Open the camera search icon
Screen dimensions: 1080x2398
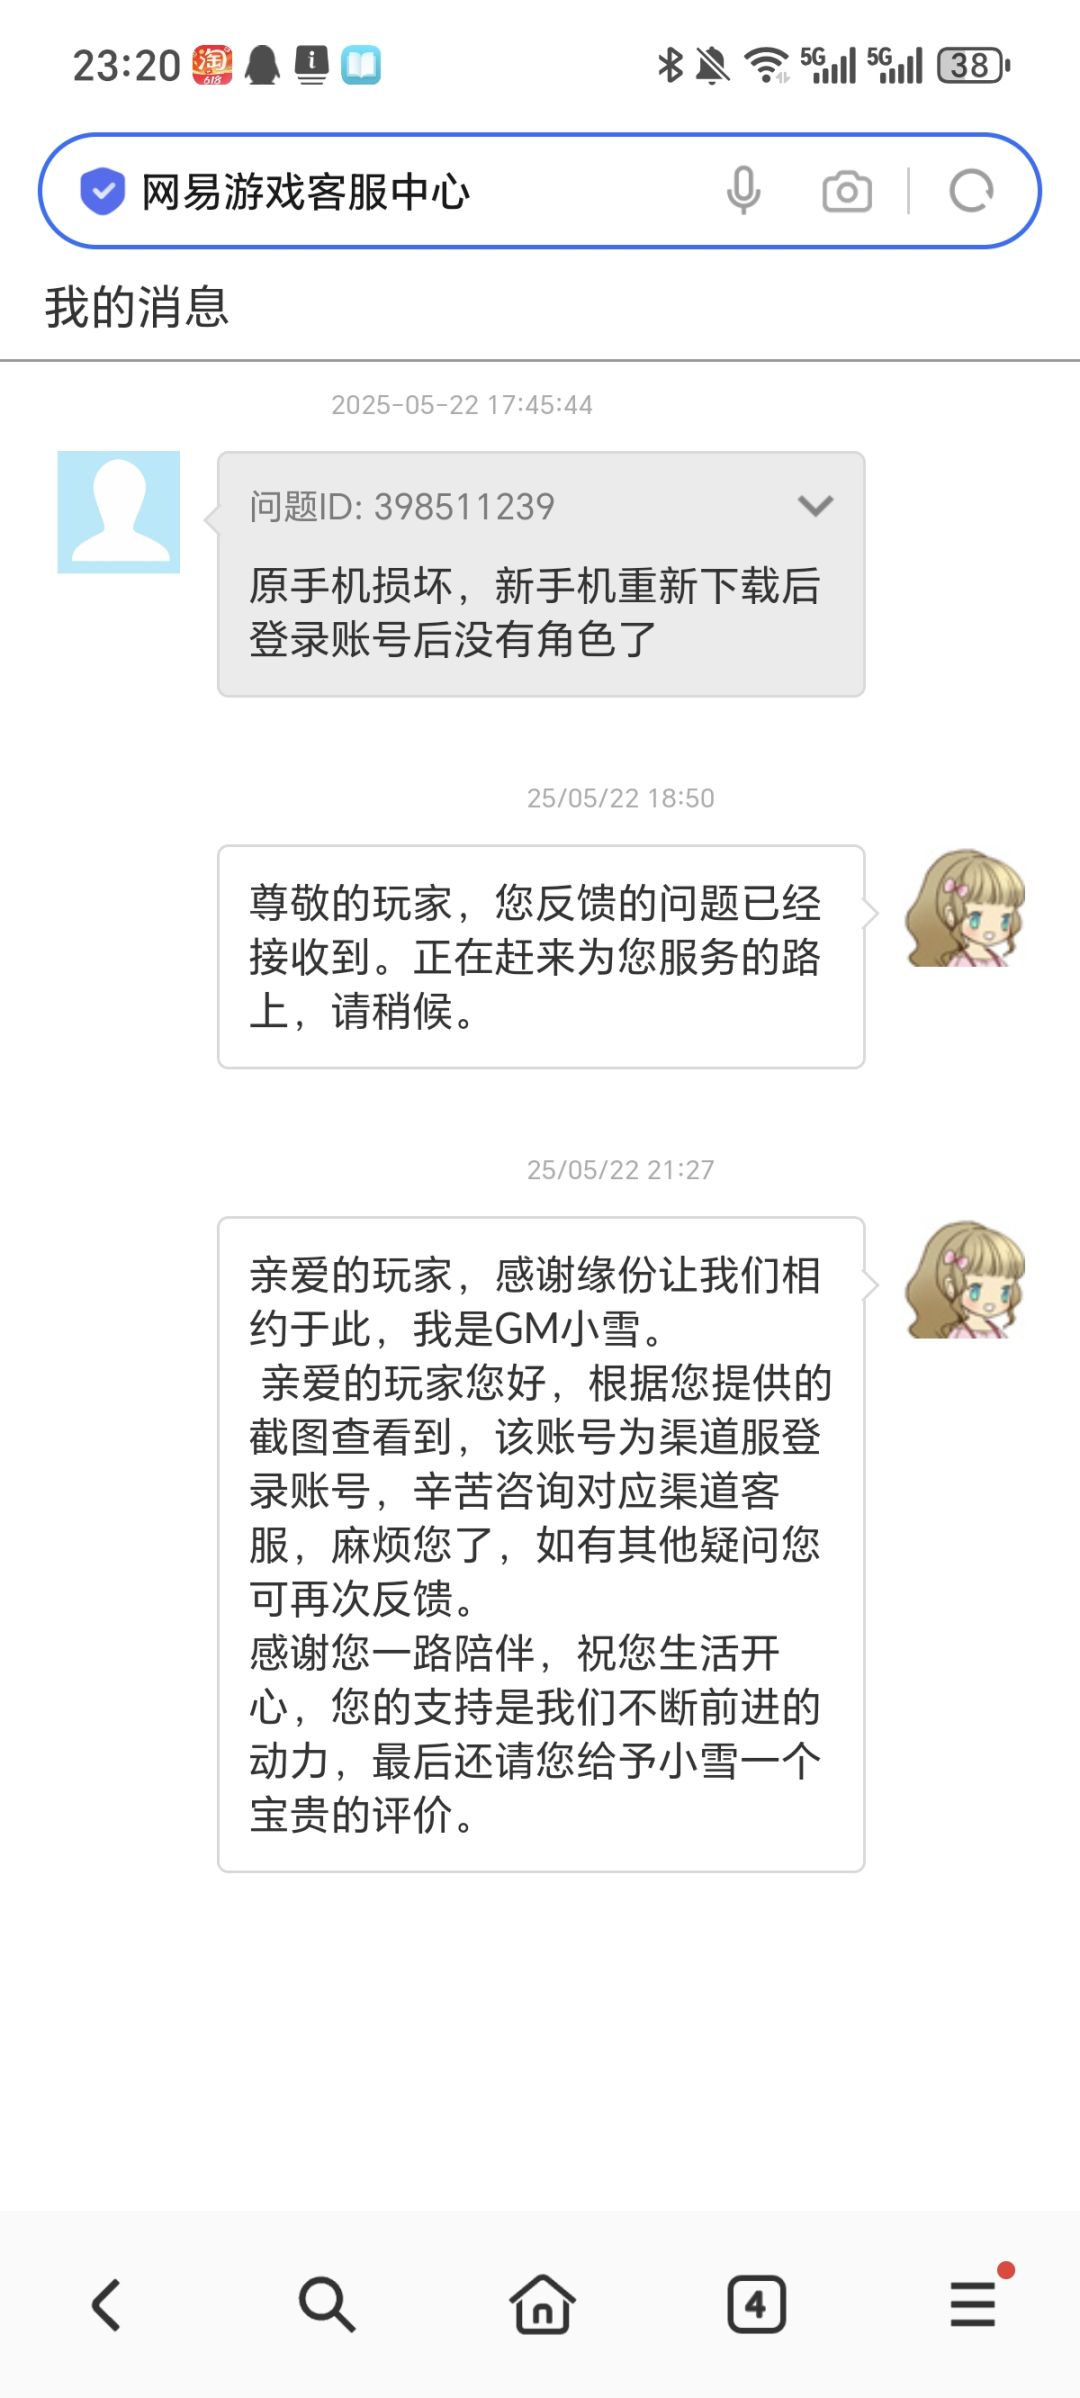[x=847, y=191]
